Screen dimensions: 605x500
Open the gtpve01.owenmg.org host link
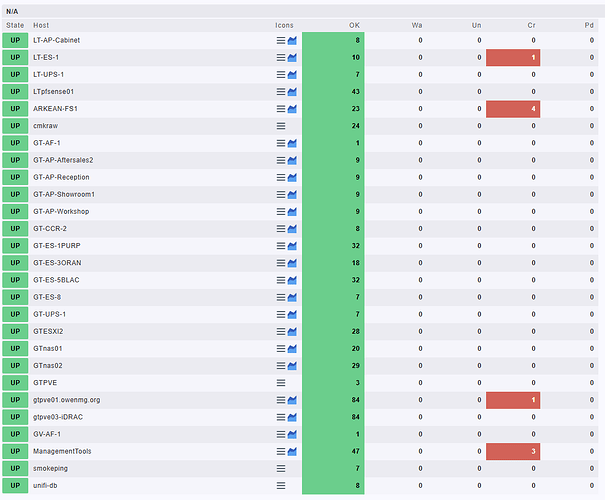66,400
